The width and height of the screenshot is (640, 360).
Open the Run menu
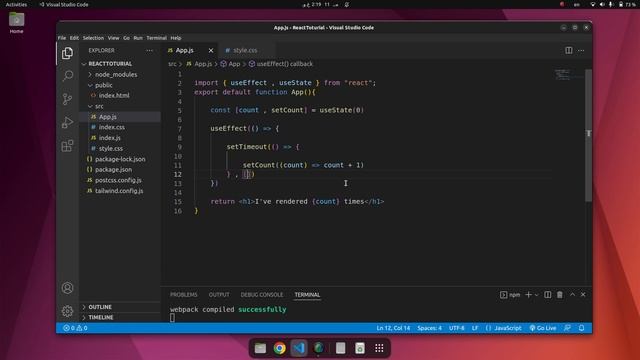[x=138, y=38]
